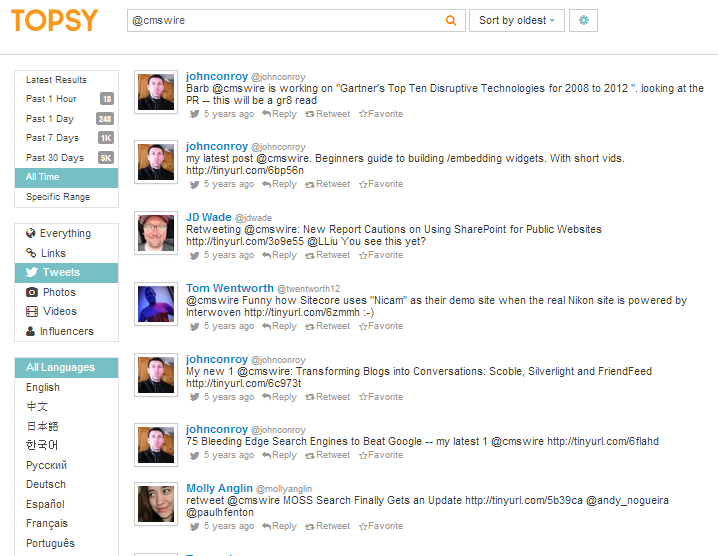The width and height of the screenshot is (718, 556).
Task: Switch to Past 30 Days results
Action: 55,158
